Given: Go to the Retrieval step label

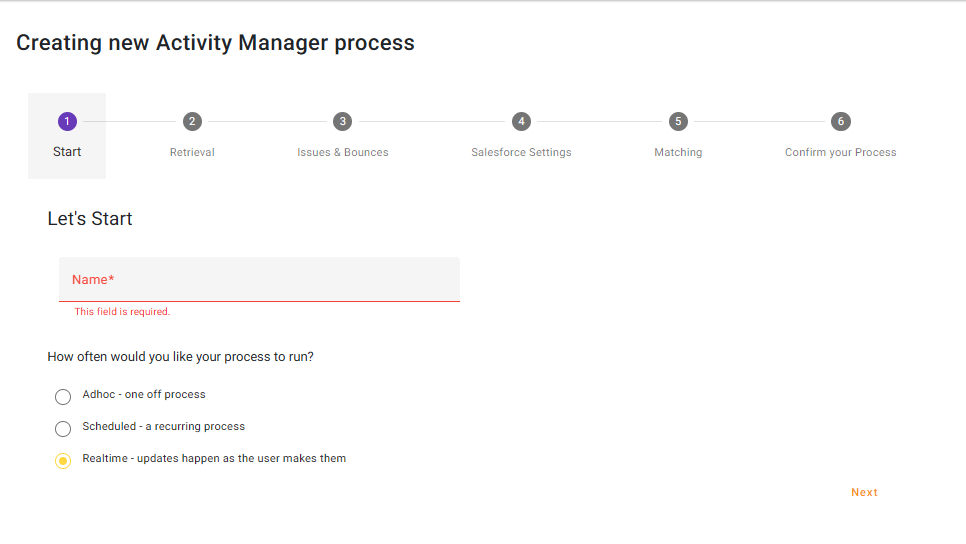Looking at the screenshot, I should pyautogui.click(x=192, y=153).
